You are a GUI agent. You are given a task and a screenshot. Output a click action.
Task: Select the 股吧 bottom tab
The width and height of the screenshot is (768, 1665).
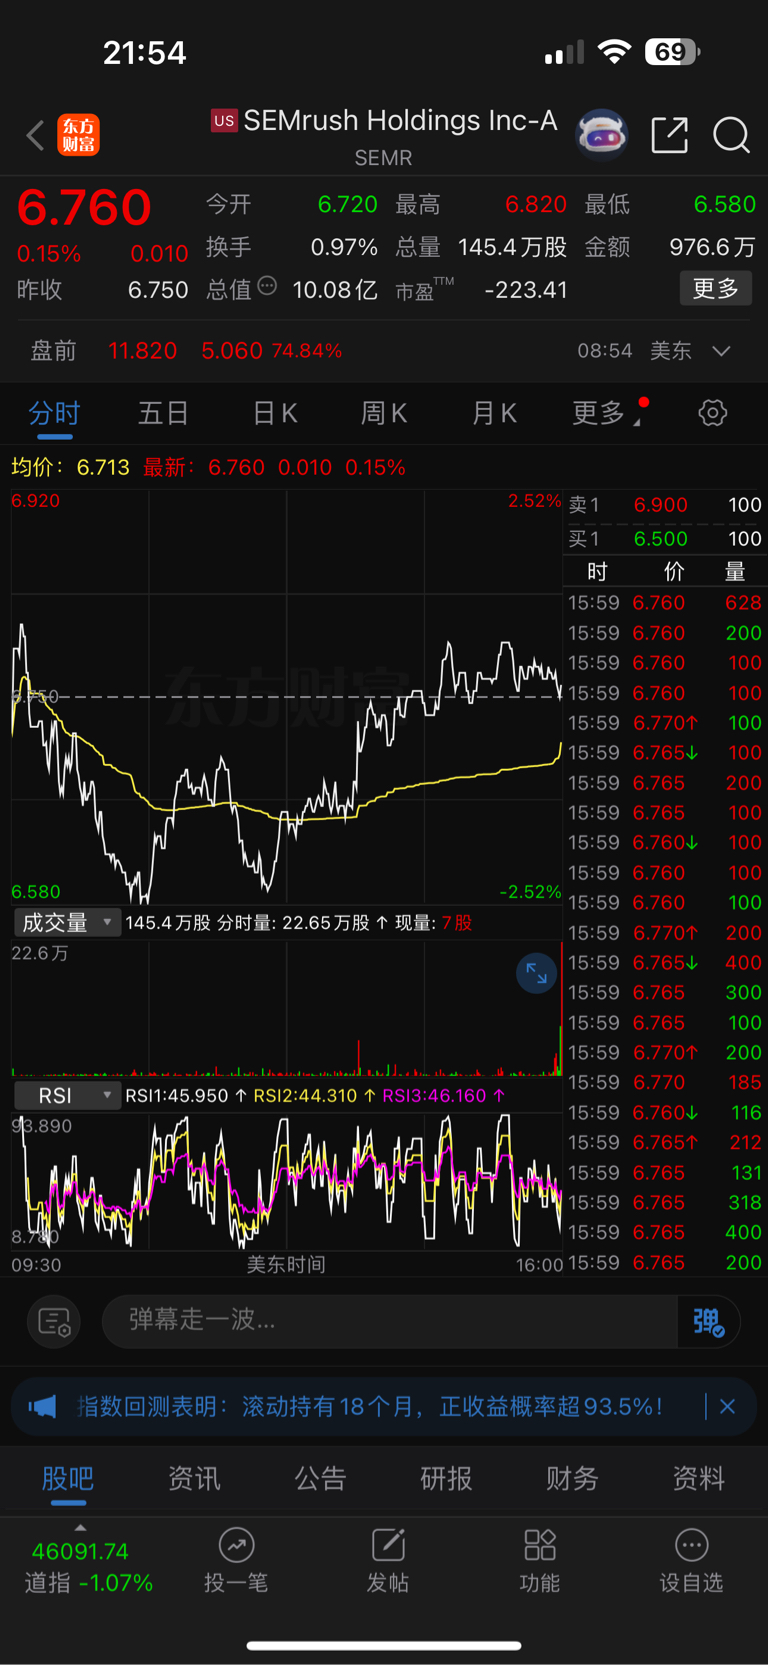tap(68, 1479)
